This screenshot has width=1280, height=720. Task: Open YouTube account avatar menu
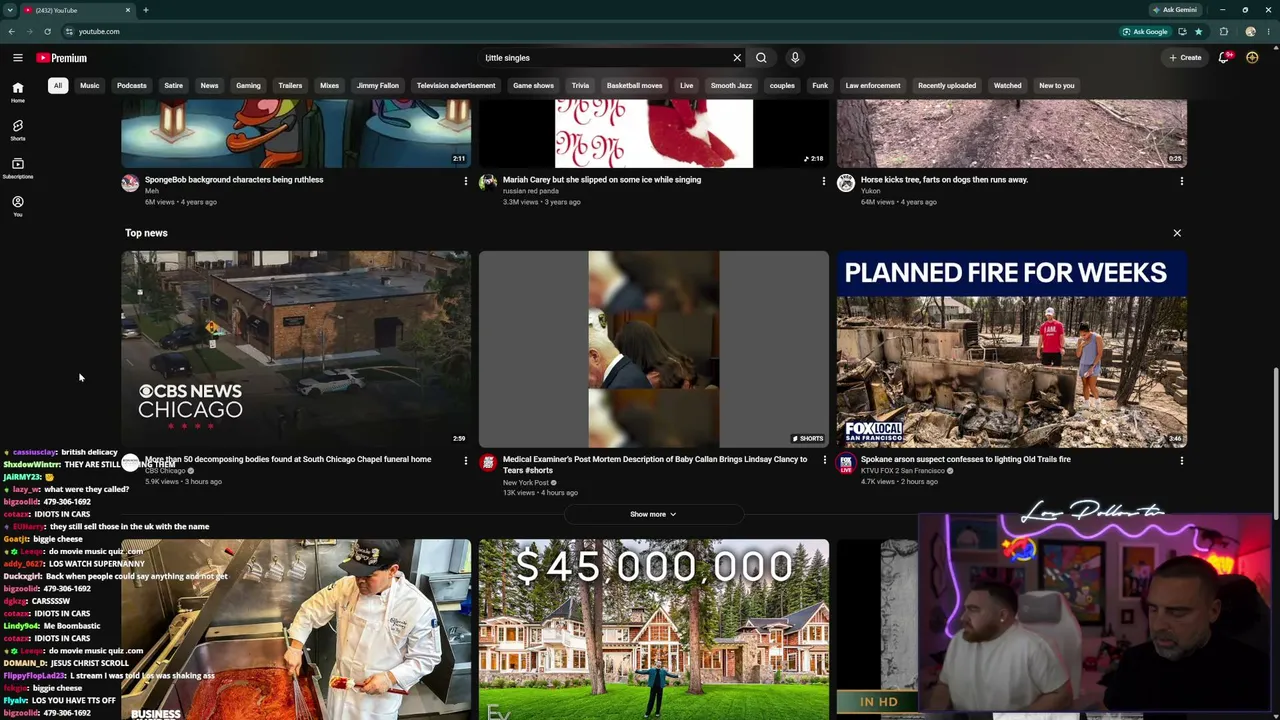[x=1252, y=58]
